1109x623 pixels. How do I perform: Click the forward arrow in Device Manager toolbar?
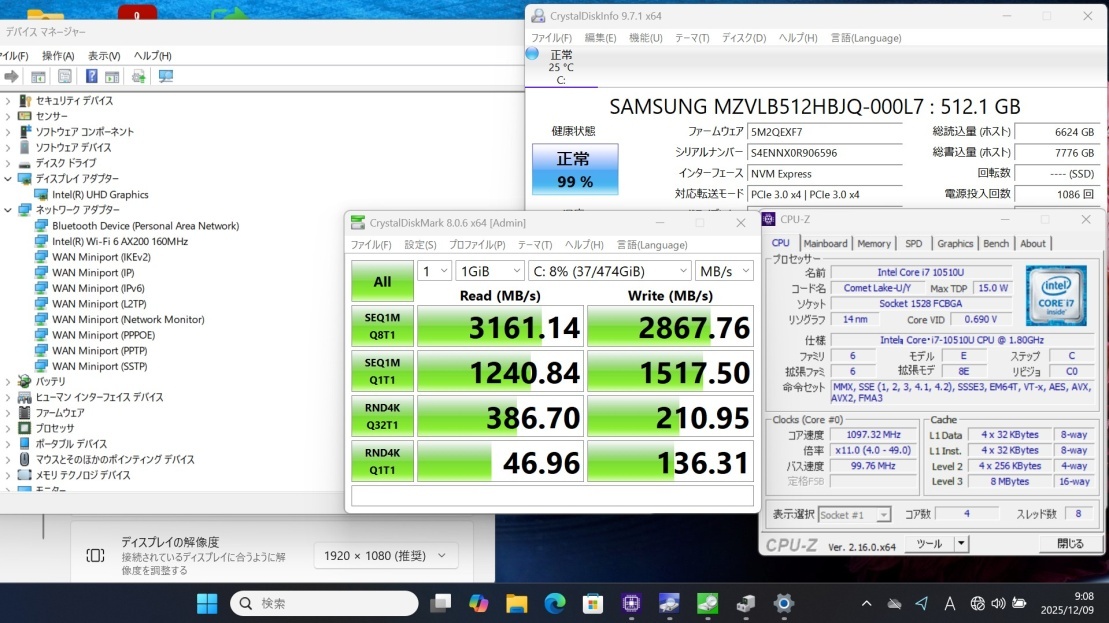(x=12, y=77)
